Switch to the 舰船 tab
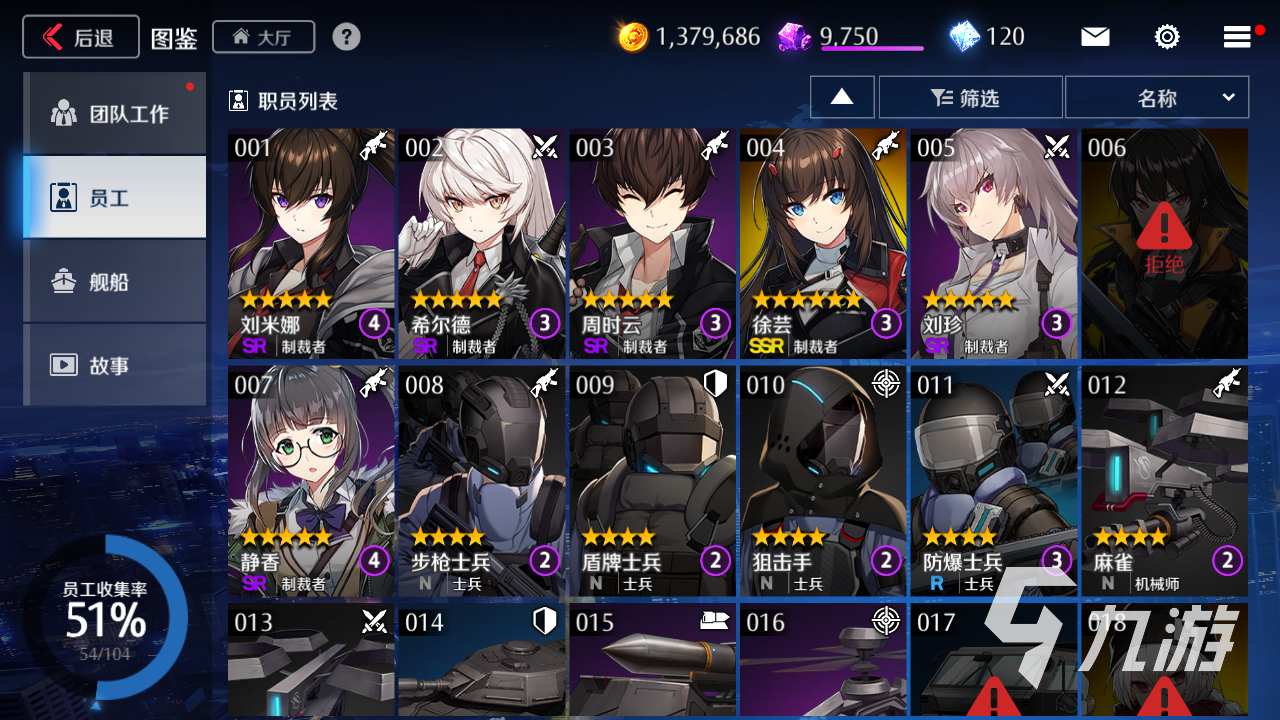This screenshot has width=1280, height=720. click(115, 281)
